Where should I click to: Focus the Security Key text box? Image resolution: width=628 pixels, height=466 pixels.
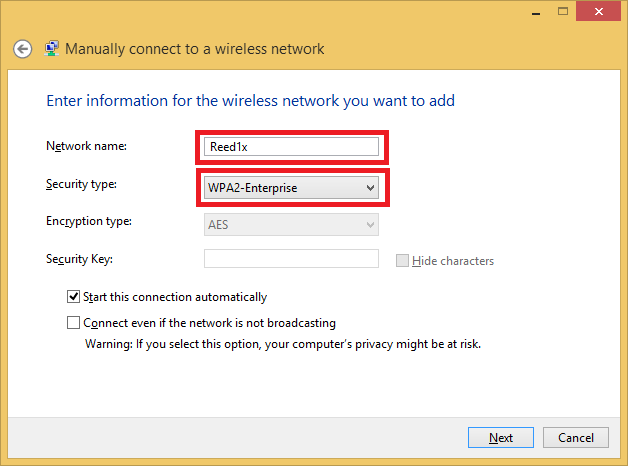[291, 260]
